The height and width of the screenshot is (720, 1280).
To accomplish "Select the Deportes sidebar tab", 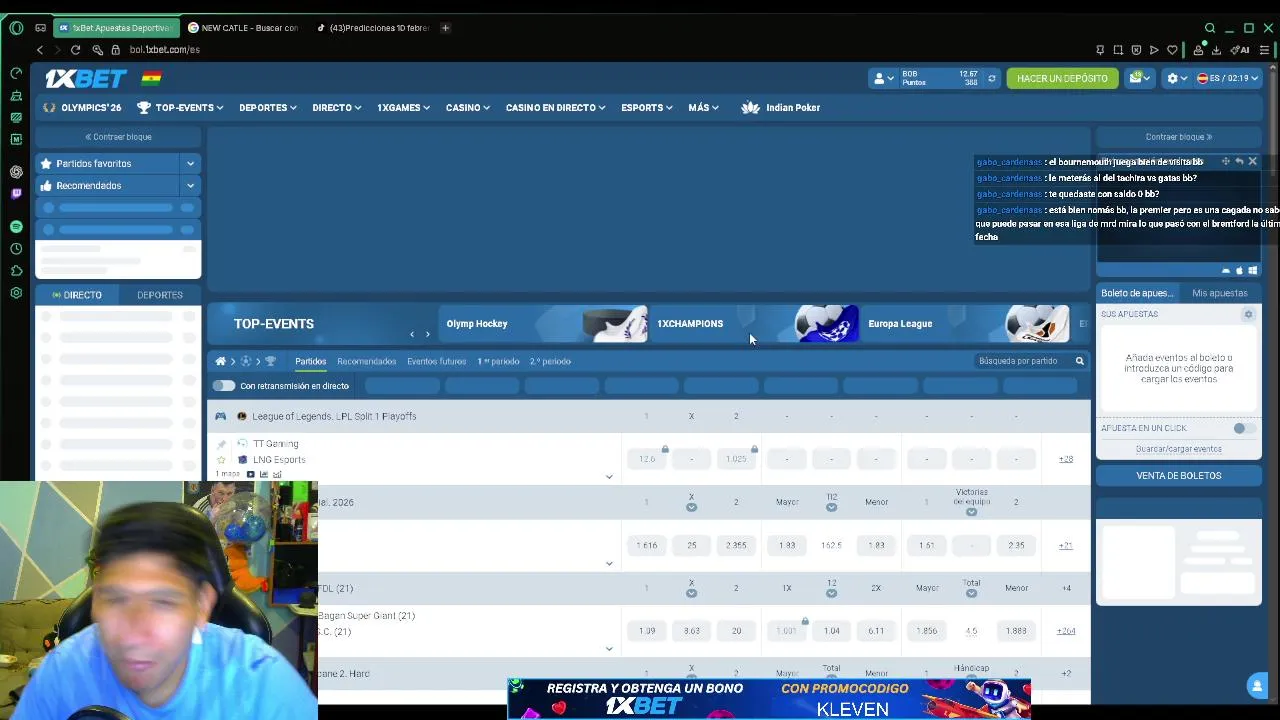I will [x=160, y=295].
